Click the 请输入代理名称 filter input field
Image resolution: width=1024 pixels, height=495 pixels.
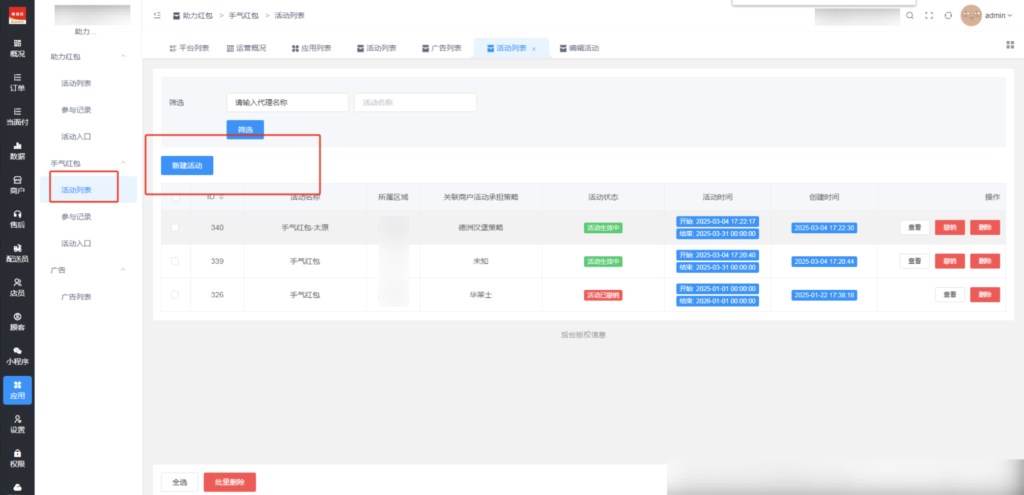[287, 102]
